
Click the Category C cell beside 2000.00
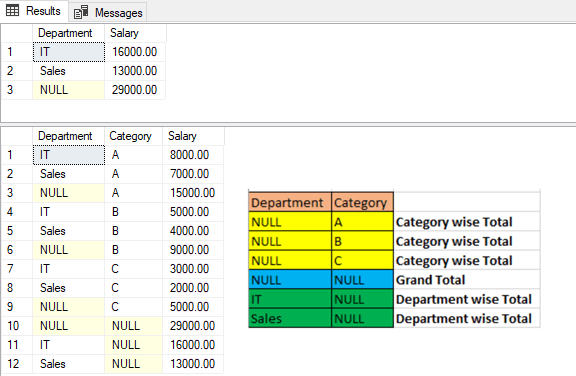tap(133, 288)
